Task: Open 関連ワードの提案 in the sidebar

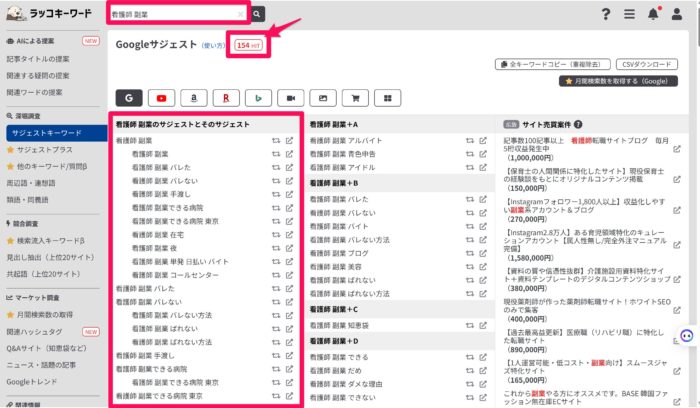Action: click(34, 92)
